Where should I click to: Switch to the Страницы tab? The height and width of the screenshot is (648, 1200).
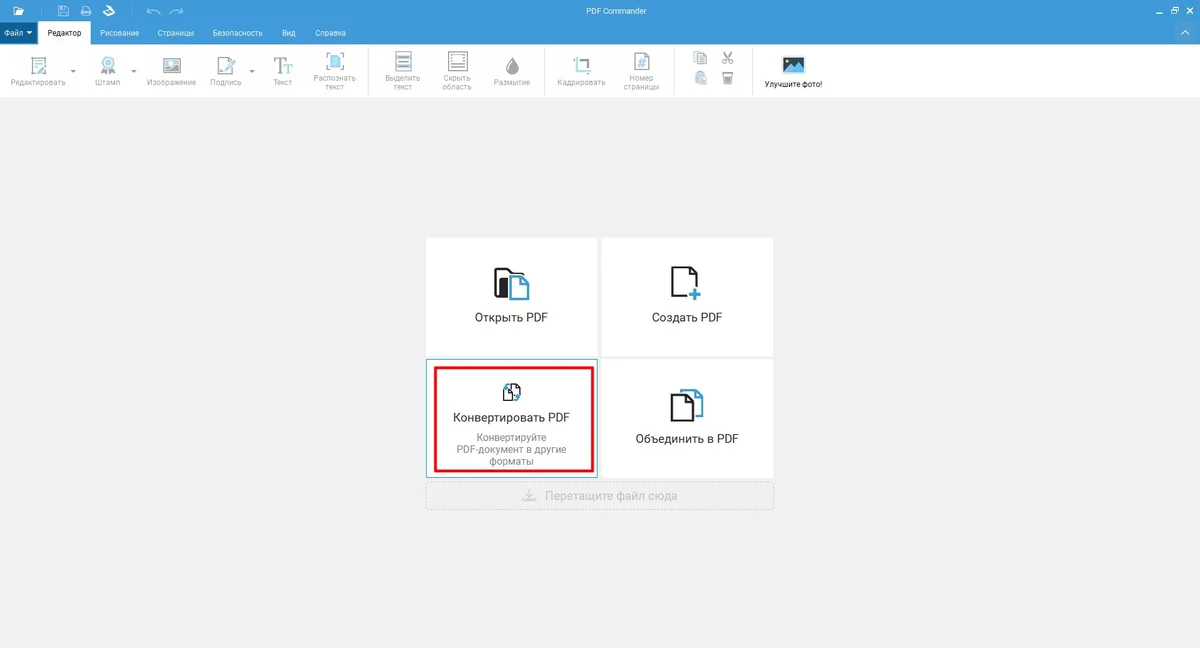[175, 33]
